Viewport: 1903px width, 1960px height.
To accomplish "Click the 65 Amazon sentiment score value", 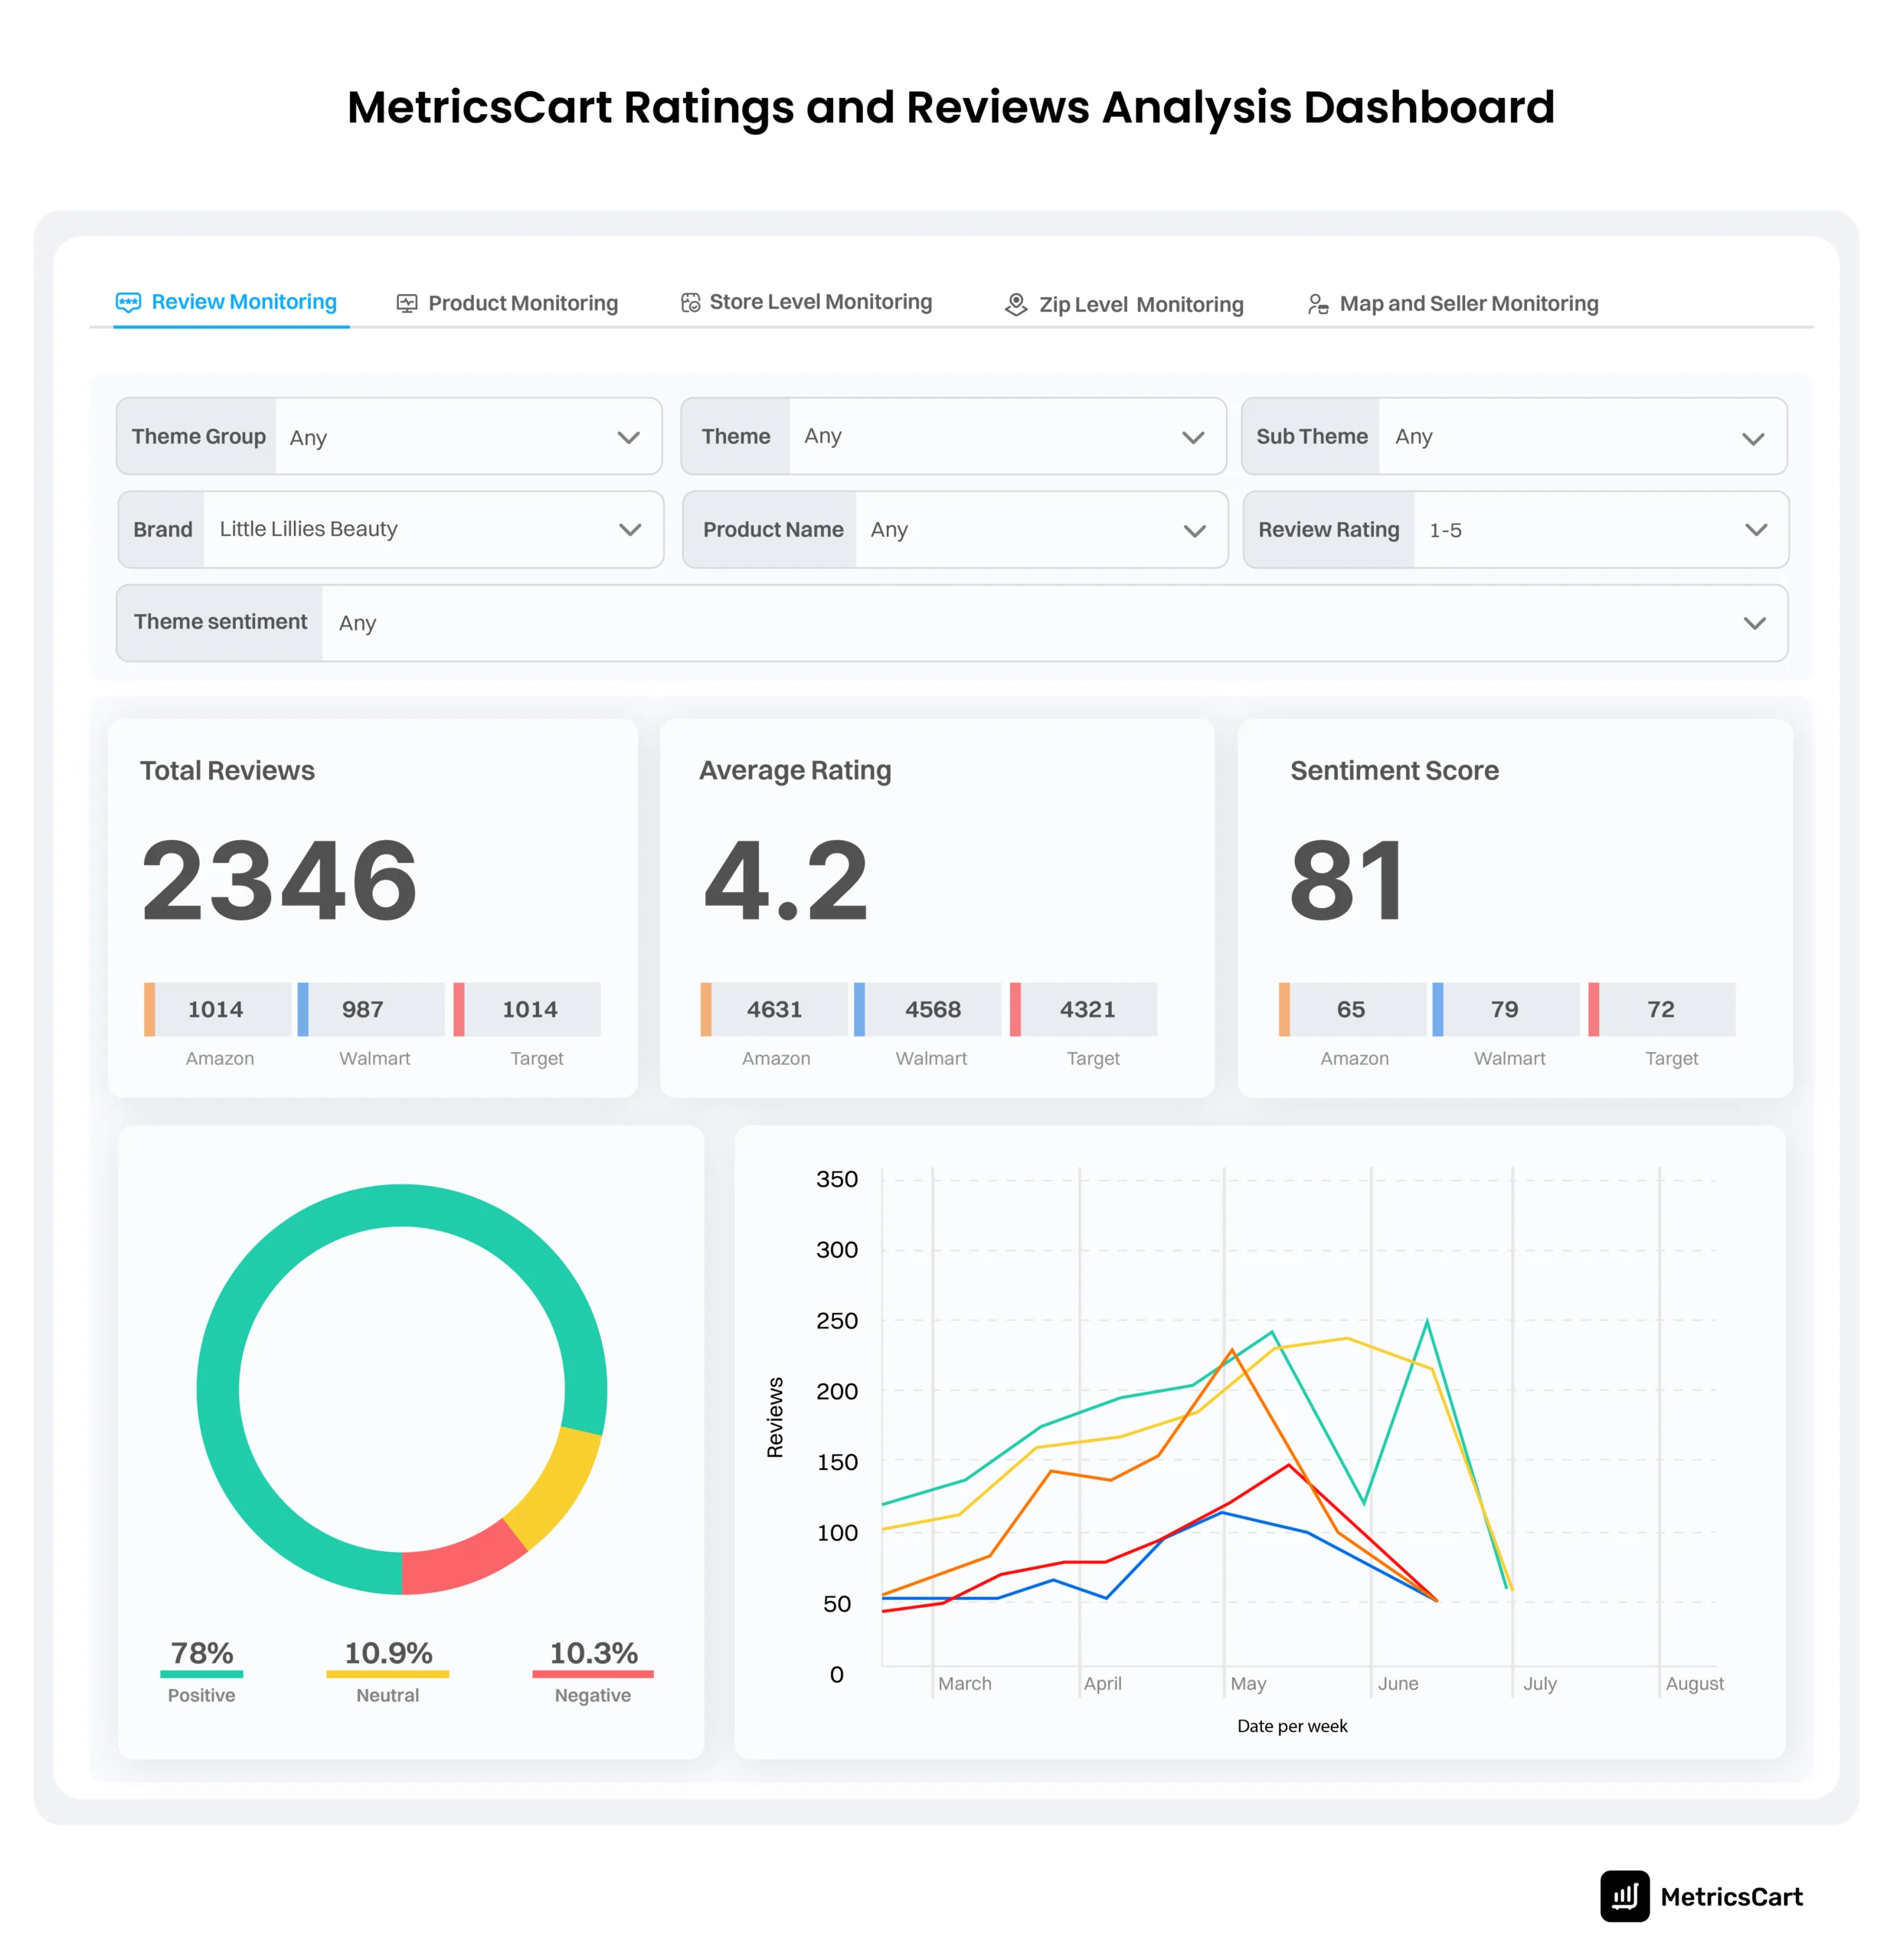I will [1350, 1009].
